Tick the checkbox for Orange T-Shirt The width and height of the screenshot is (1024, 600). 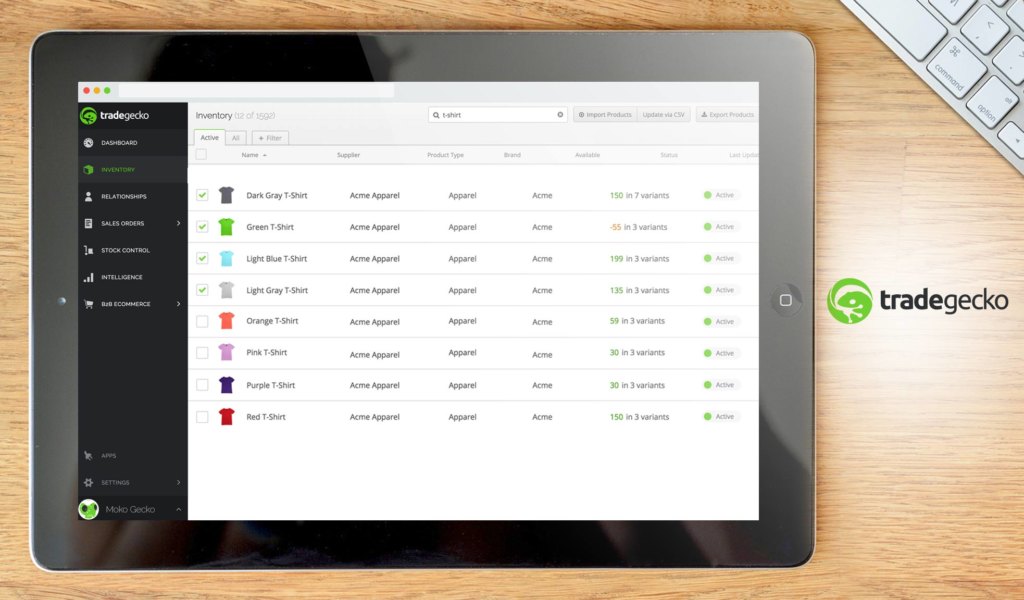point(201,320)
